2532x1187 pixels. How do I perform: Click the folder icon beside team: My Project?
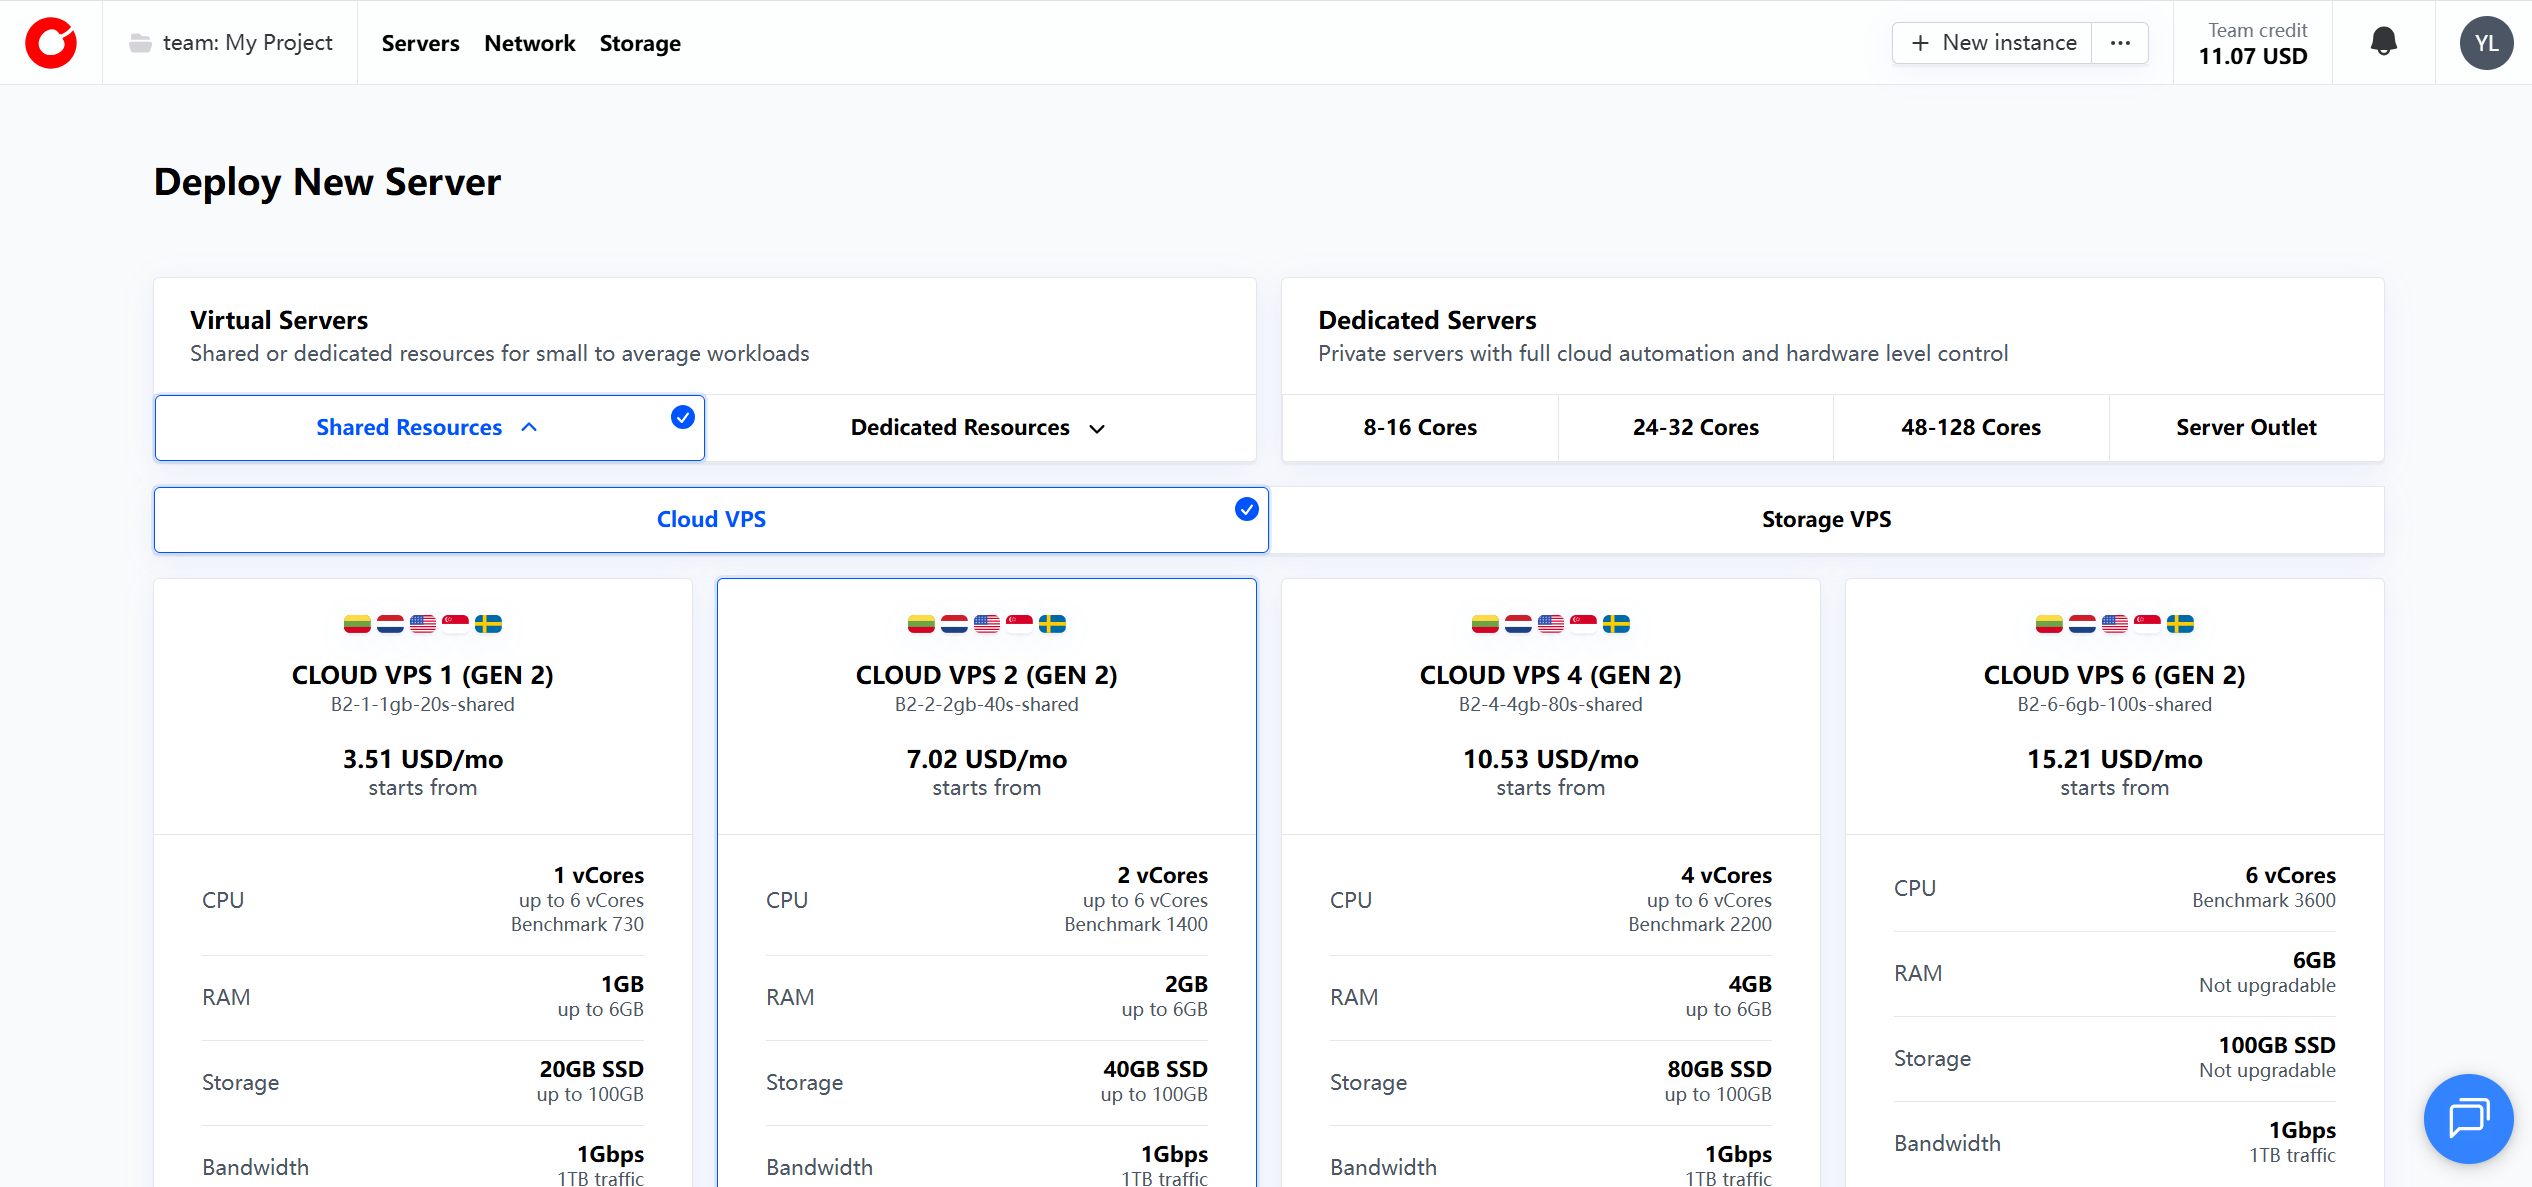[140, 43]
